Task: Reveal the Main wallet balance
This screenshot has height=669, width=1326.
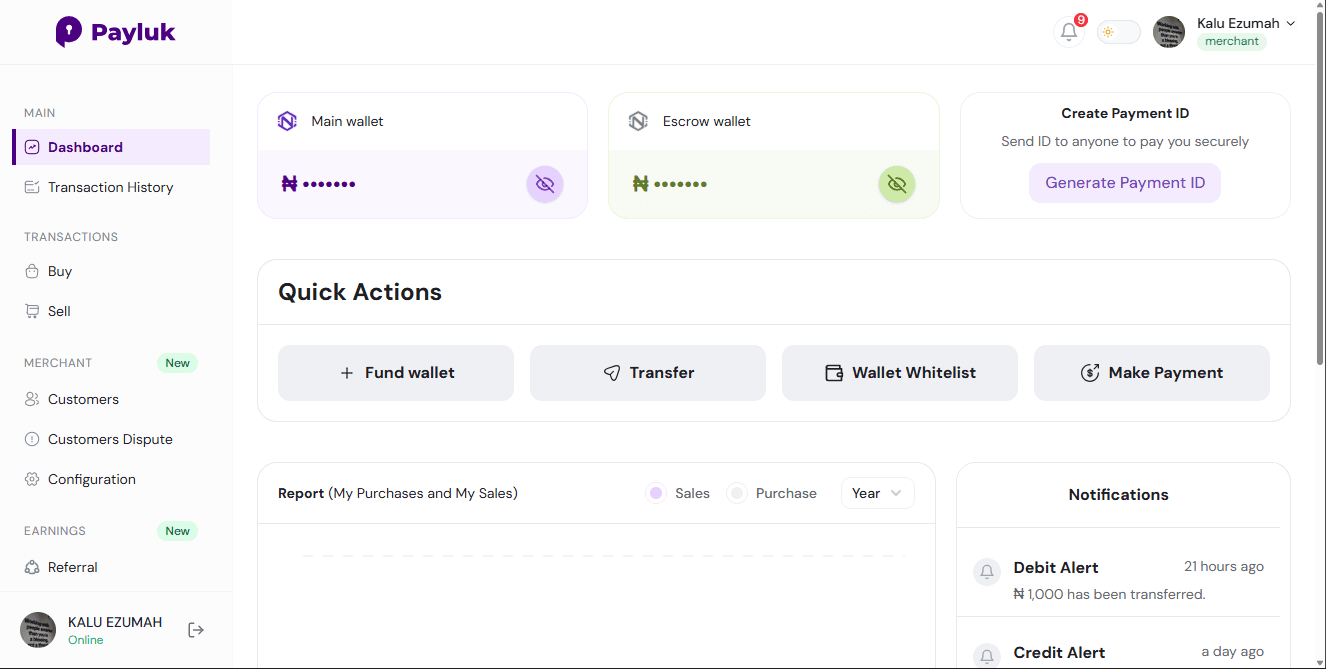Action: coord(545,184)
